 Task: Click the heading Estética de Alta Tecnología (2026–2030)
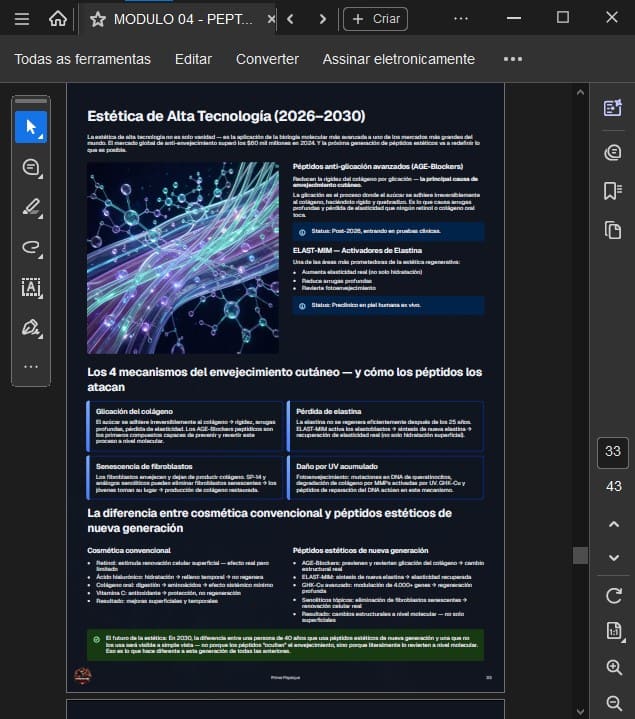point(226,116)
